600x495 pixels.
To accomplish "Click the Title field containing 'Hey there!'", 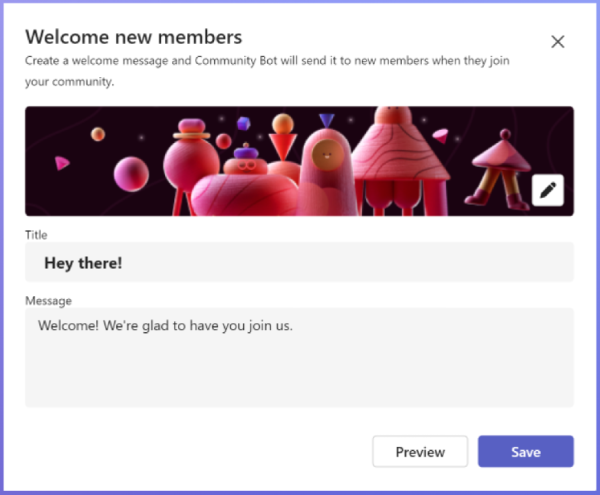I will (299, 262).
